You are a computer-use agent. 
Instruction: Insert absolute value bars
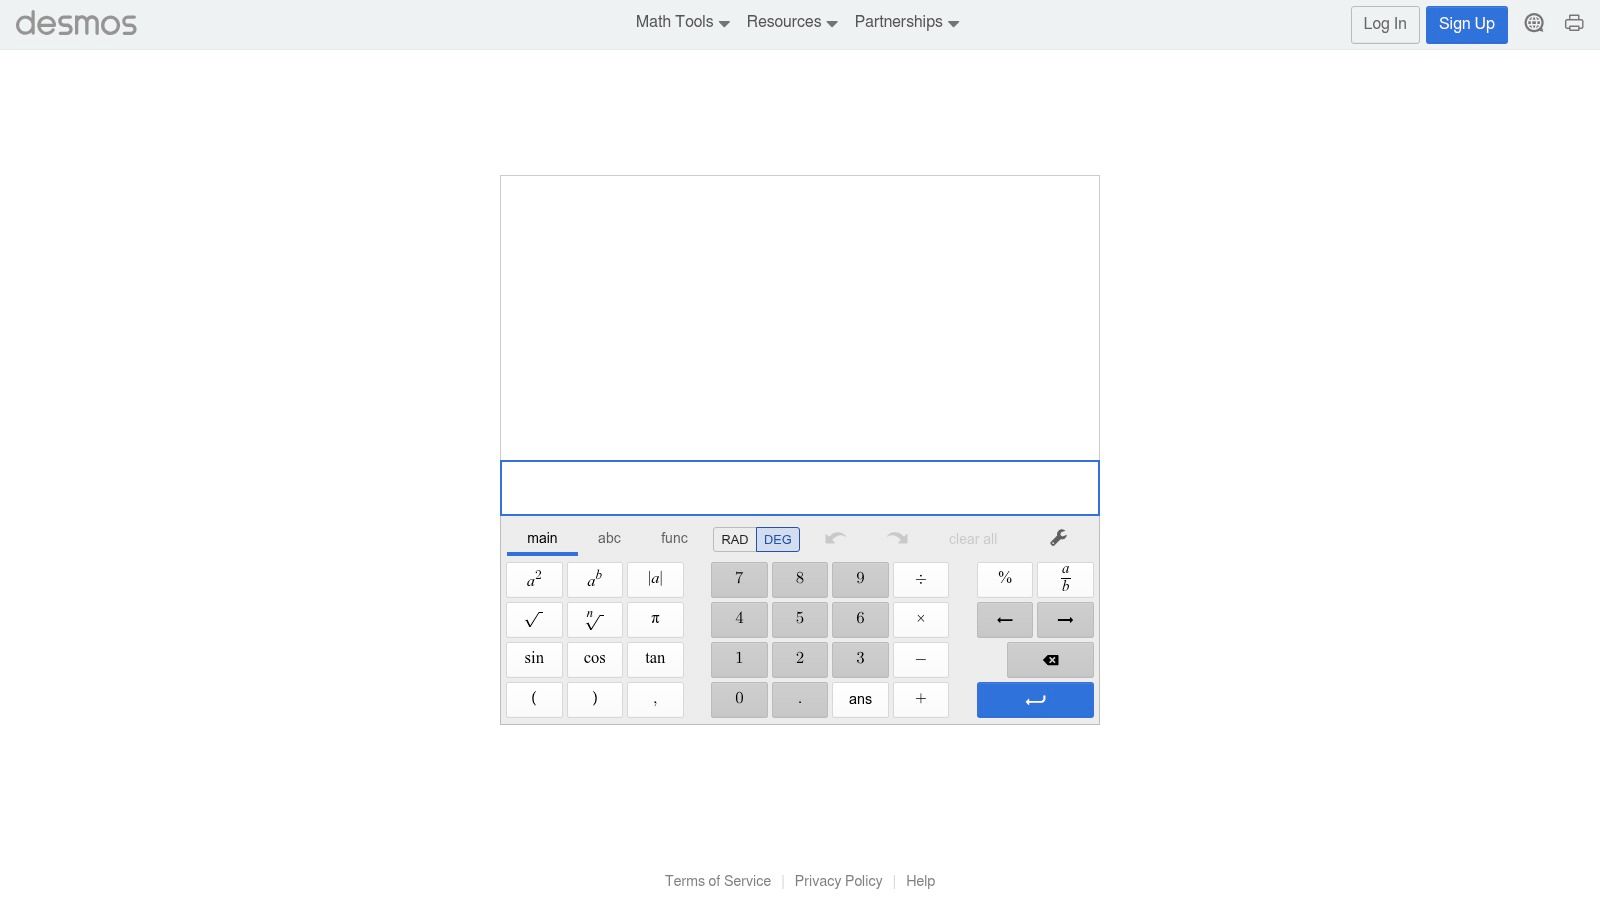655,580
